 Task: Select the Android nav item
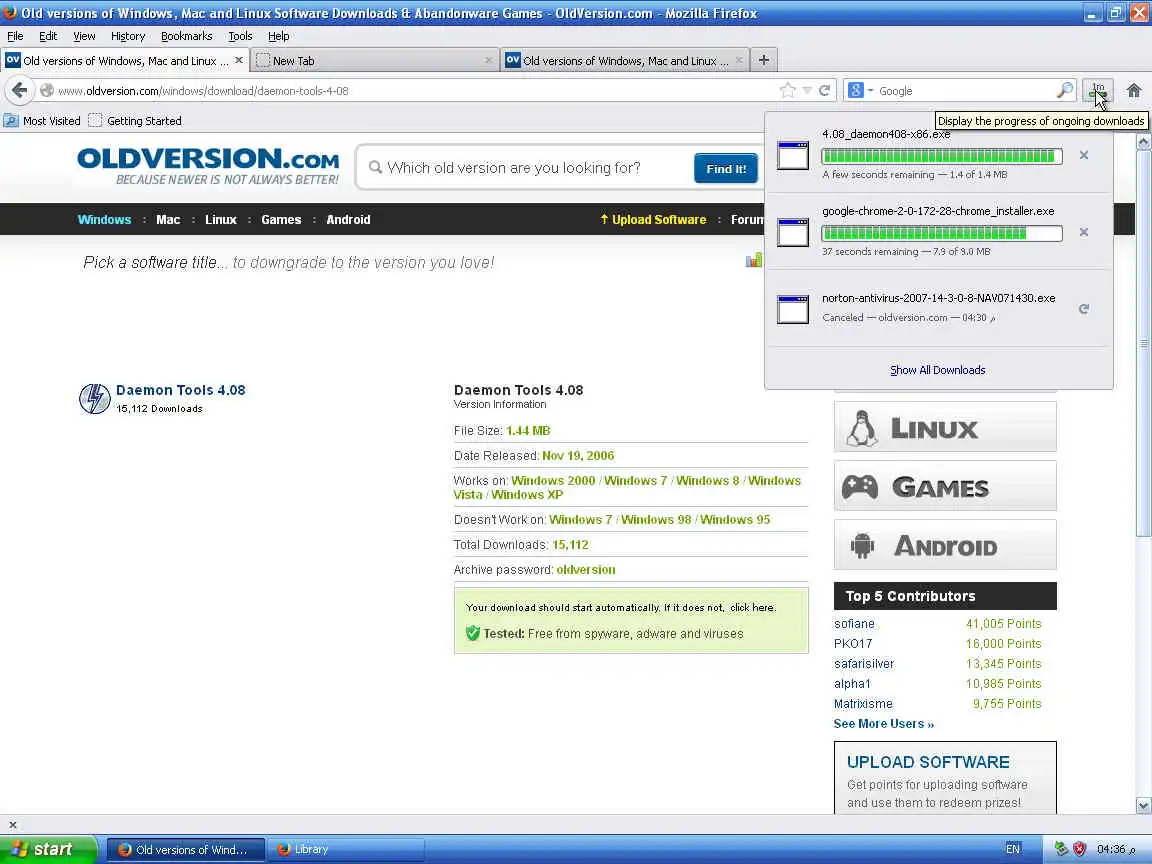348,219
